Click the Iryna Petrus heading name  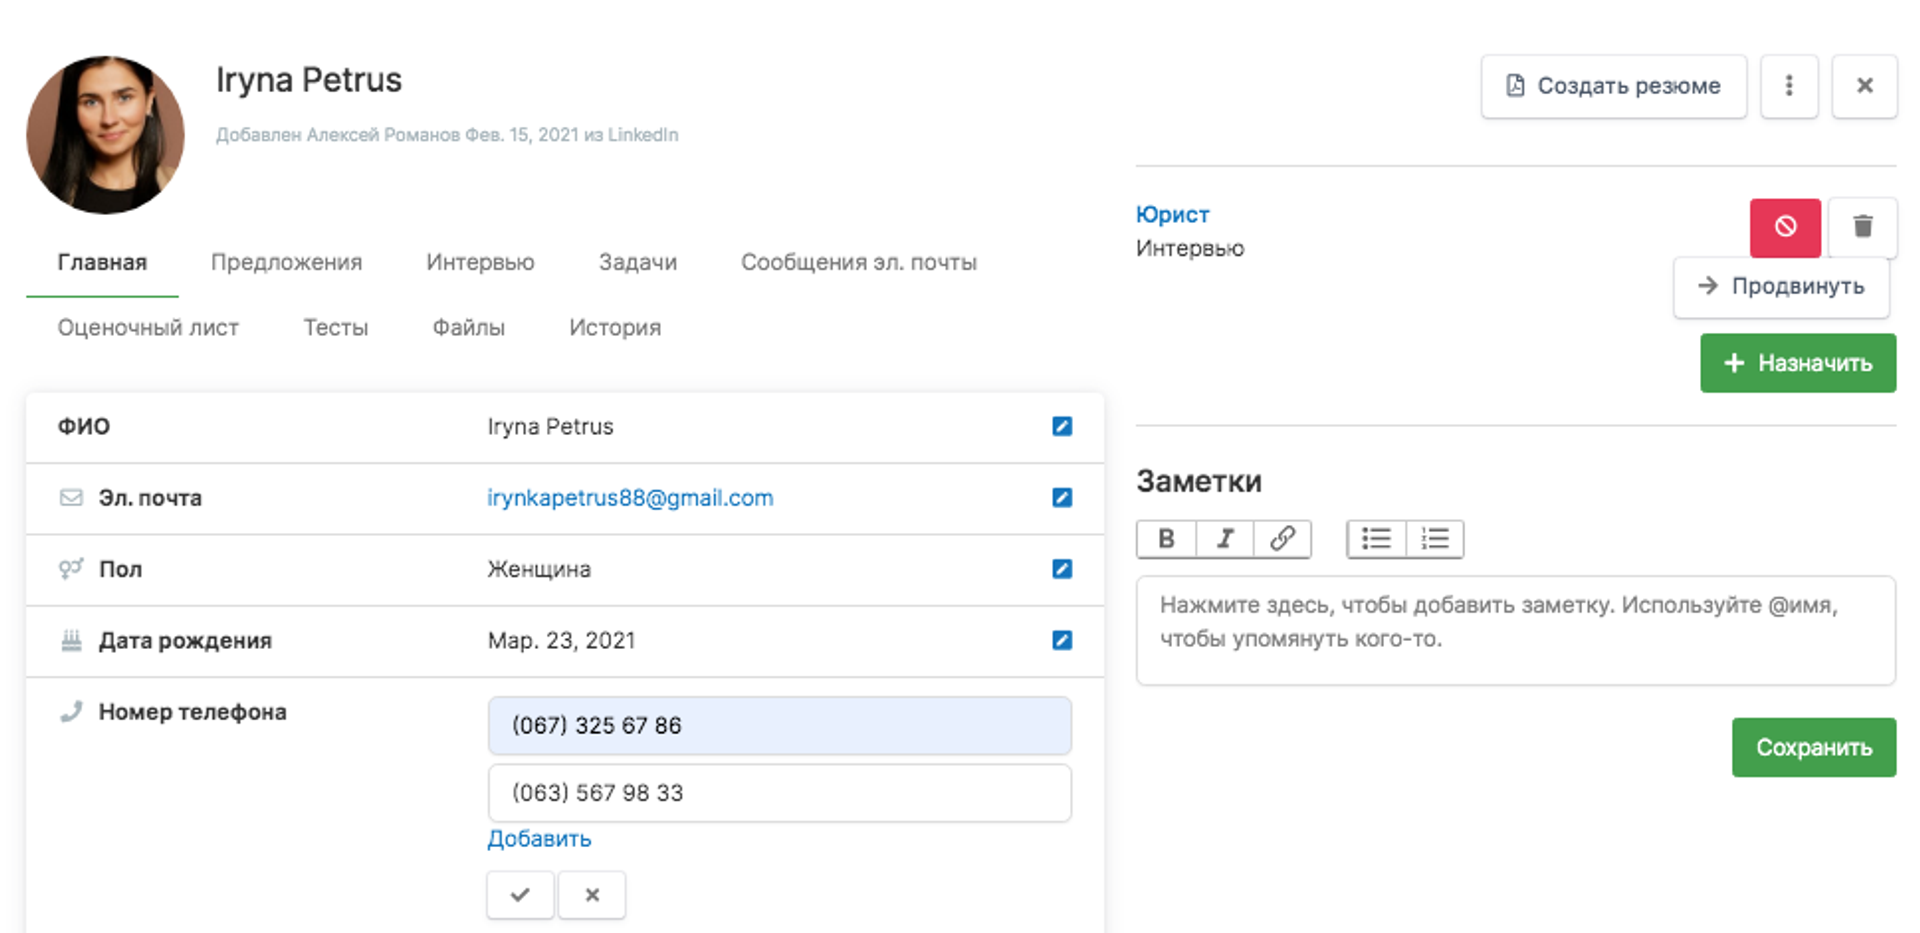tap(309, 80)
